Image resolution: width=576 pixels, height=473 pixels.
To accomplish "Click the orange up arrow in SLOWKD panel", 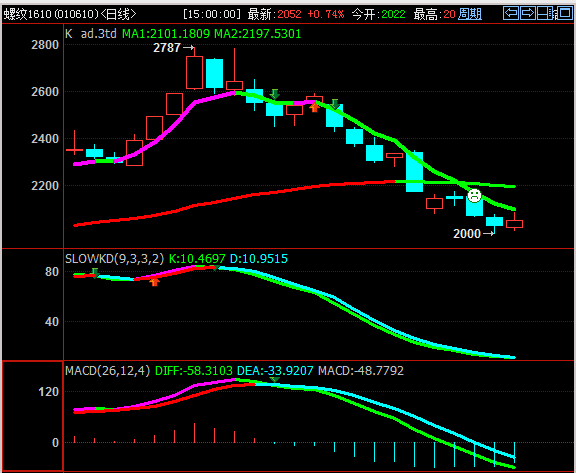I will point(155,282).
